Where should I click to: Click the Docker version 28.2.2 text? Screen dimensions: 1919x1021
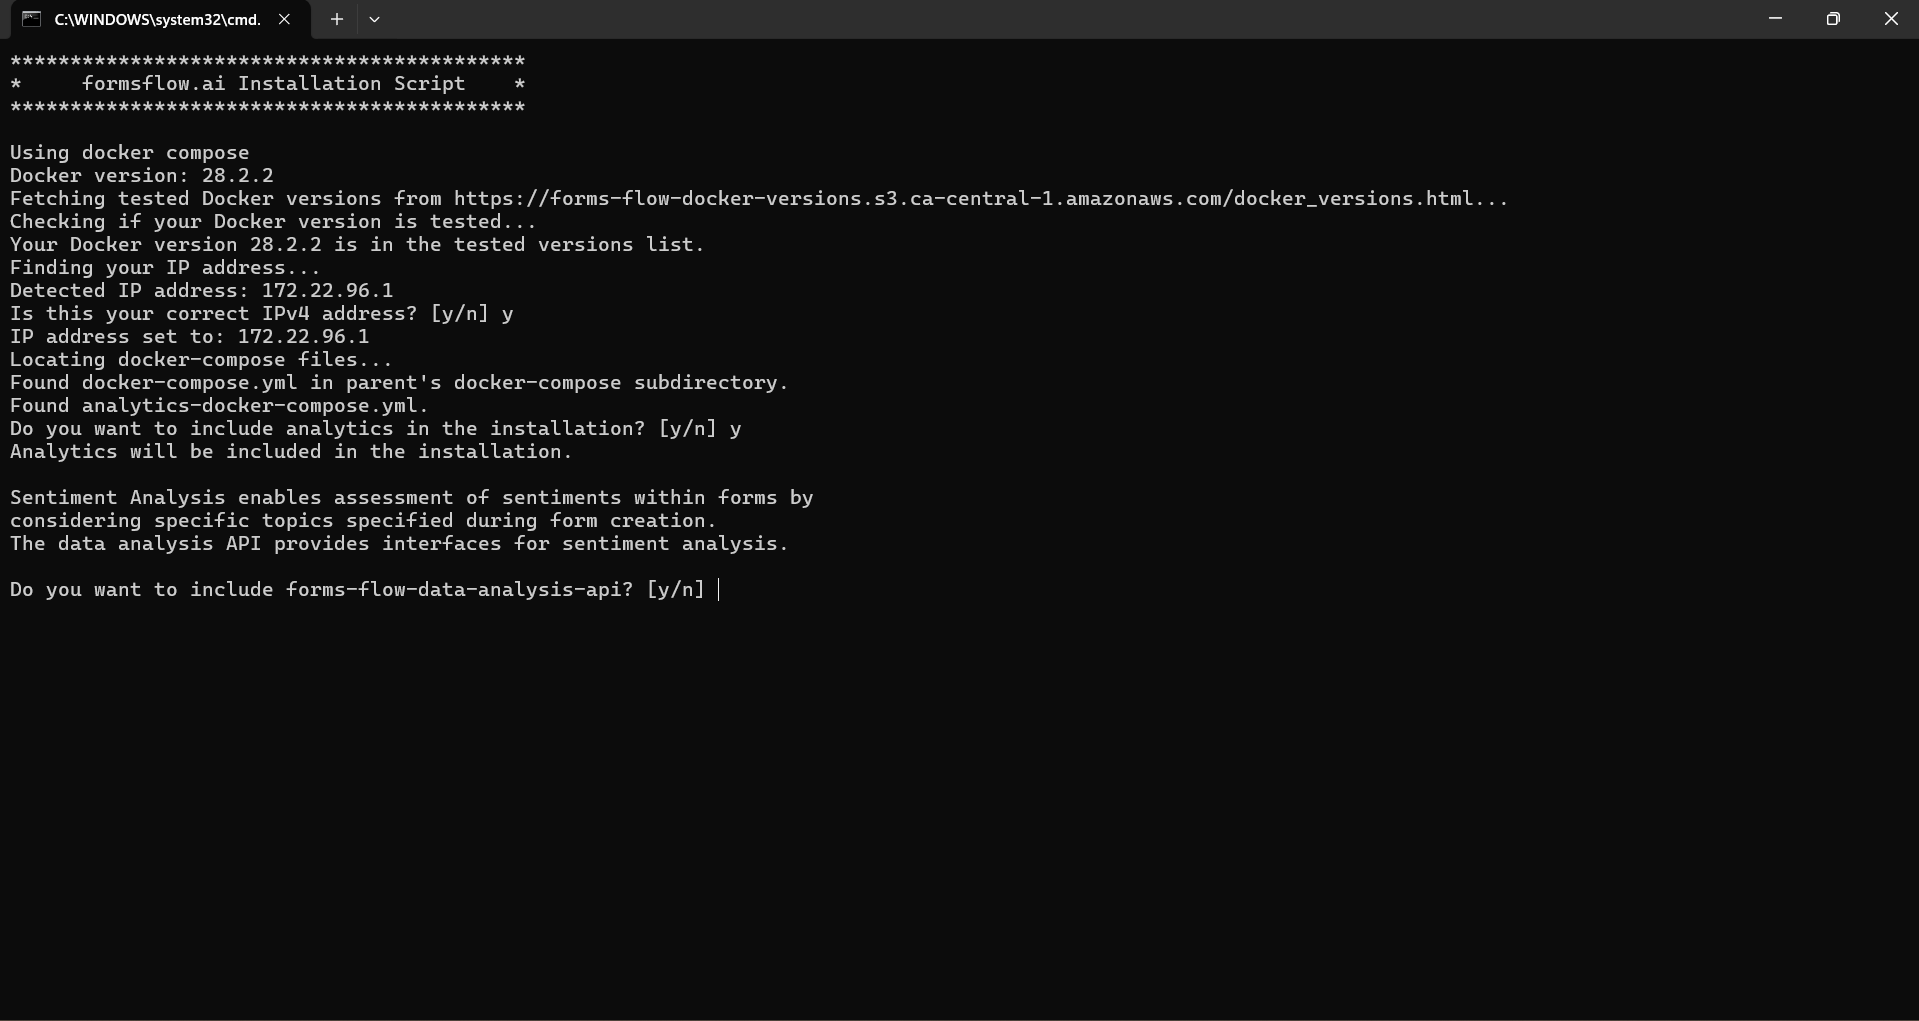click(x=140, y=175)
